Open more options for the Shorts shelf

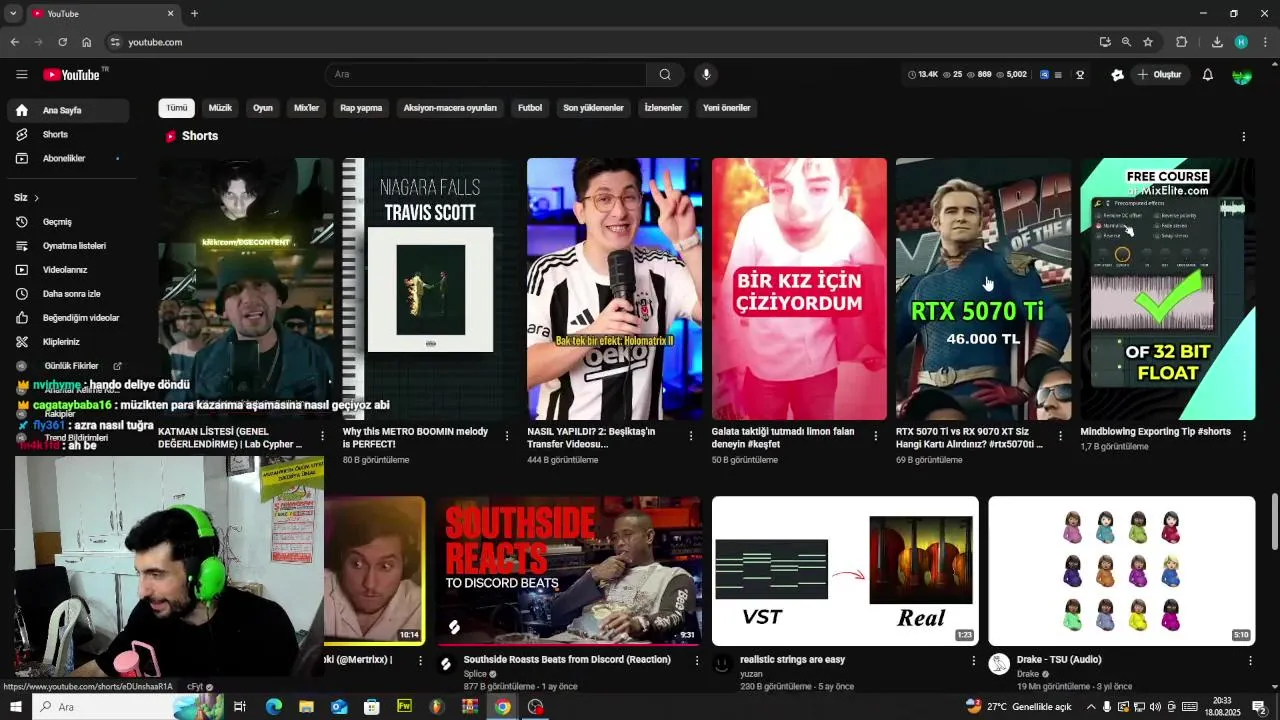point(1244,136)
